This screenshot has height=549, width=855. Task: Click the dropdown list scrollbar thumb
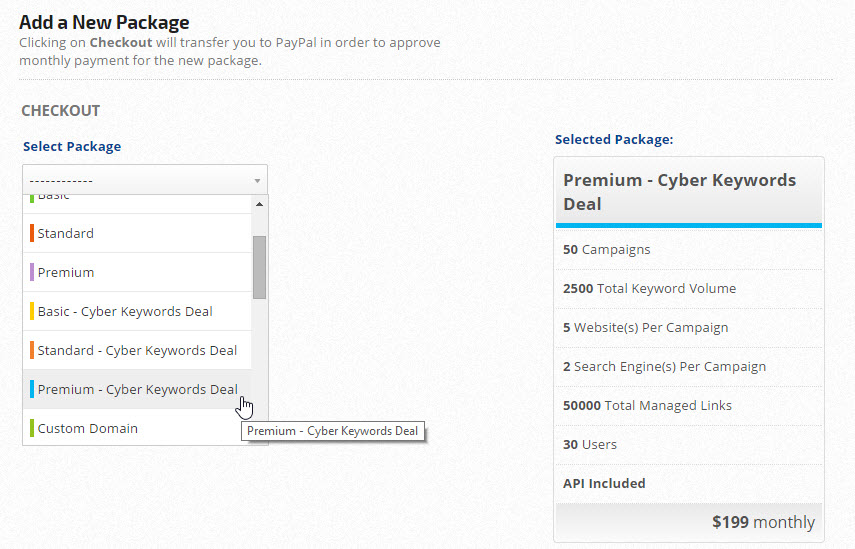[x=260, y=267]
